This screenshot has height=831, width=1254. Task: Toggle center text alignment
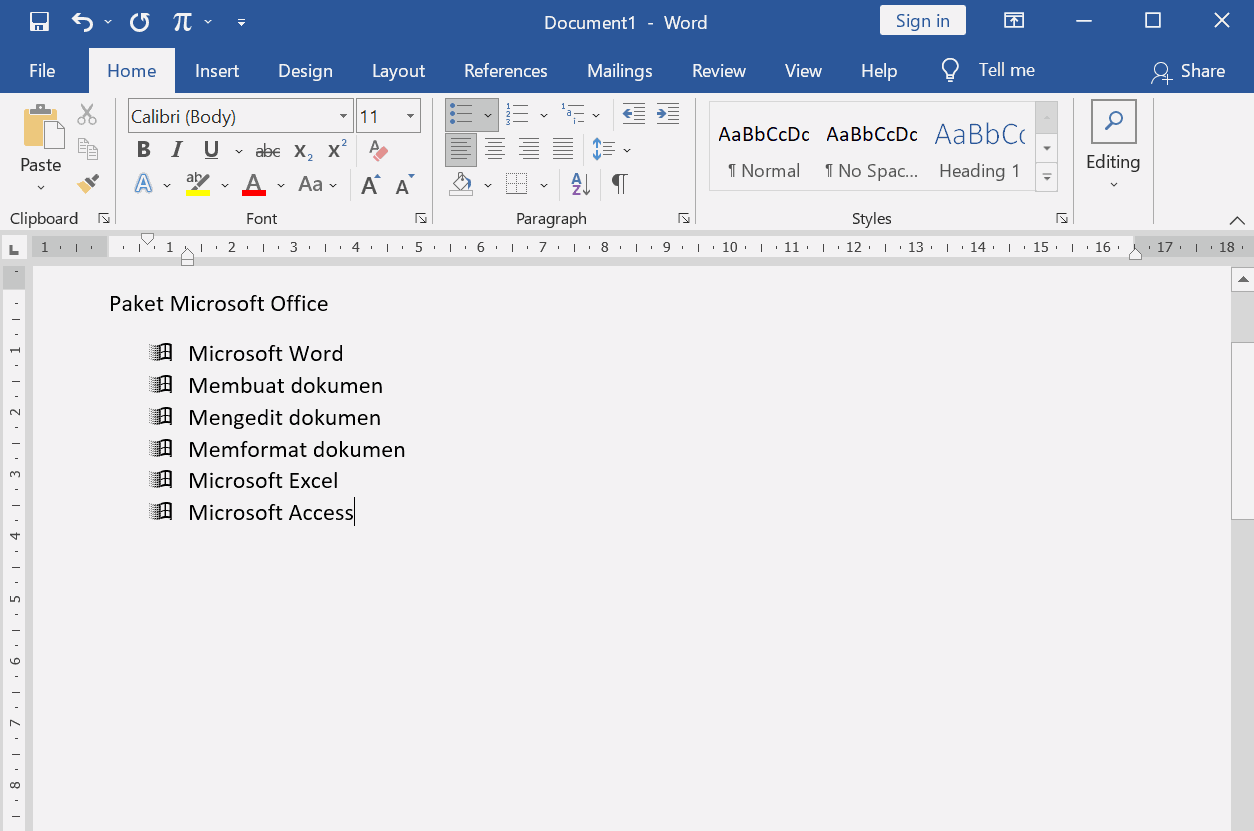click(495, 149)
